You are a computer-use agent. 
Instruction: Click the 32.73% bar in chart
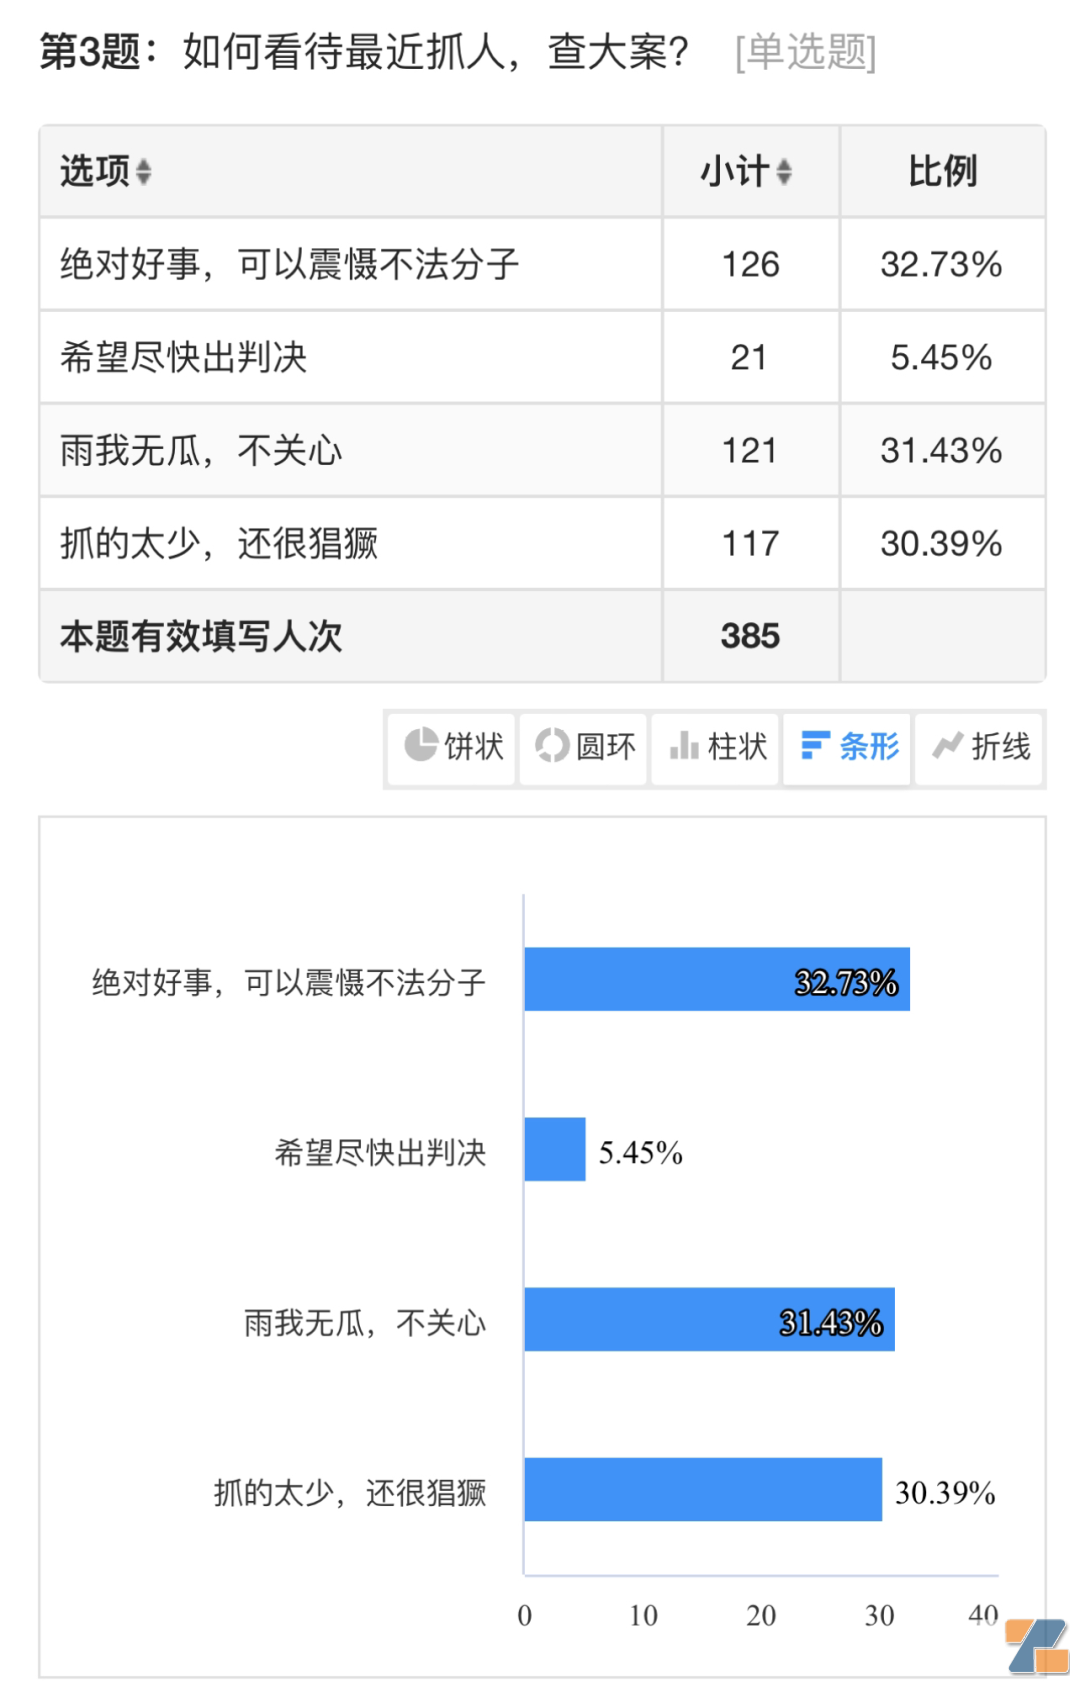[x=716, y=979]
